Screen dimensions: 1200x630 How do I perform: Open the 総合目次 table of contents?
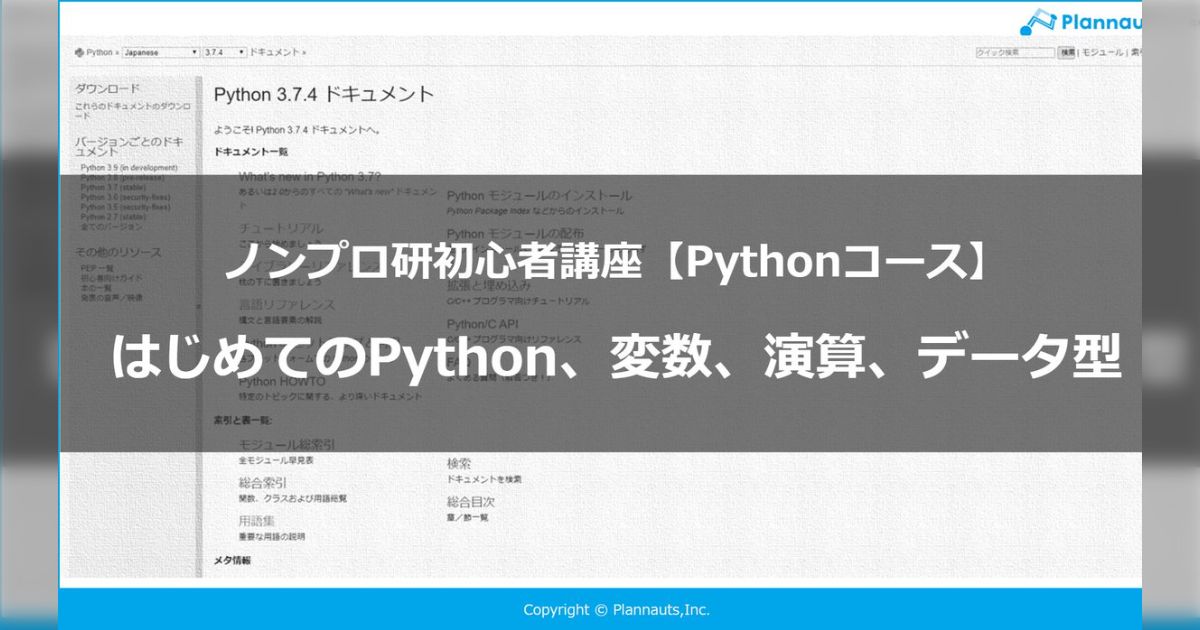click(x=470, y=501)
